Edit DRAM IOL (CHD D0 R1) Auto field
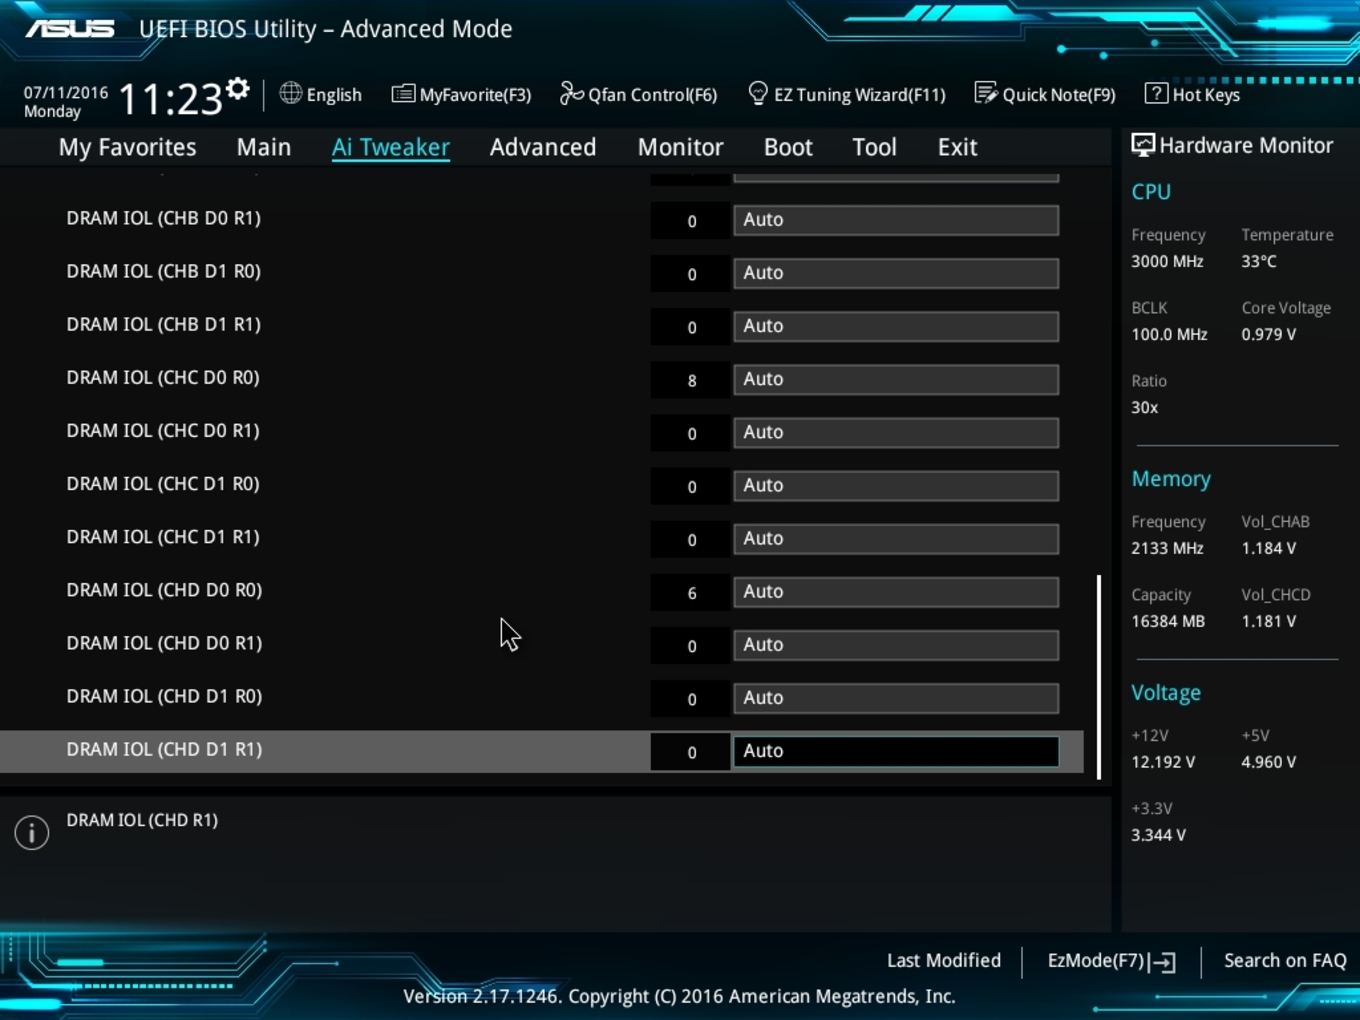The image size is (1360, 1020). [x=896, y=644]
